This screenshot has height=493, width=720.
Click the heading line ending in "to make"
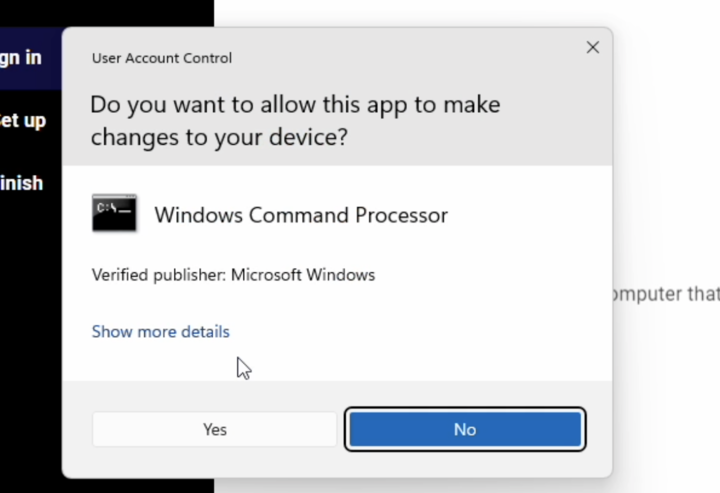point(295,104)
